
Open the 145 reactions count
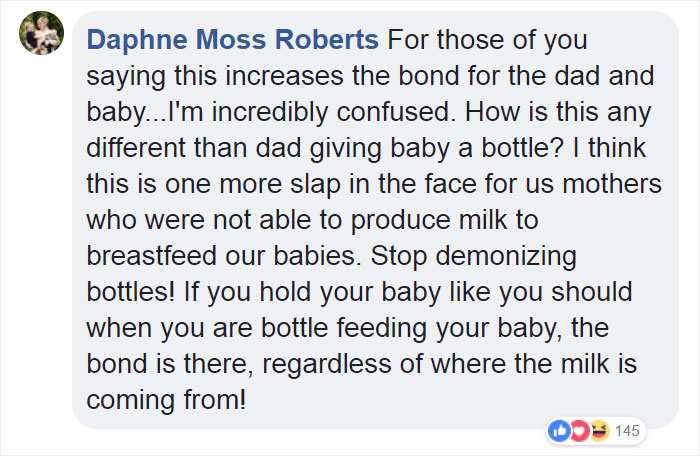628,431
